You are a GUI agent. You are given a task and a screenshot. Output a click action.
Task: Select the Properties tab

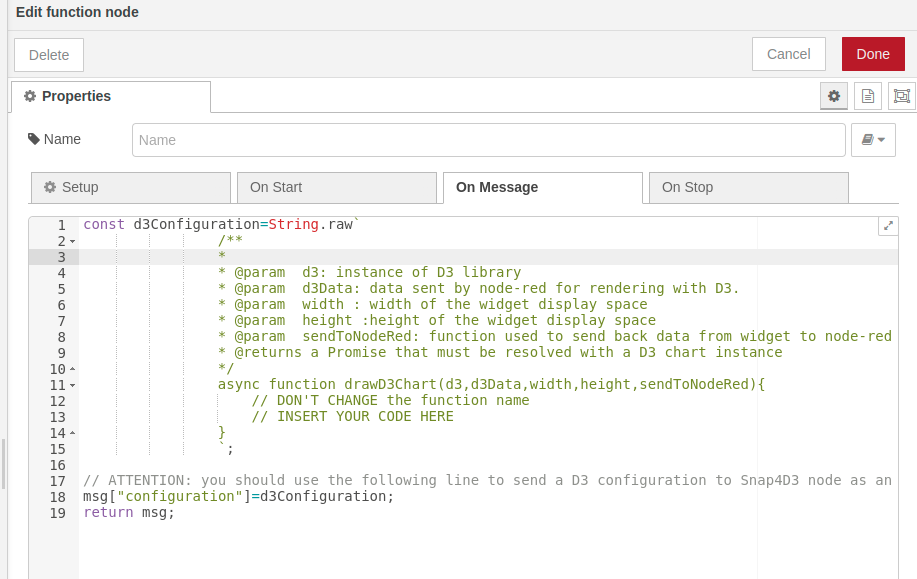click(x=110, y=97)
